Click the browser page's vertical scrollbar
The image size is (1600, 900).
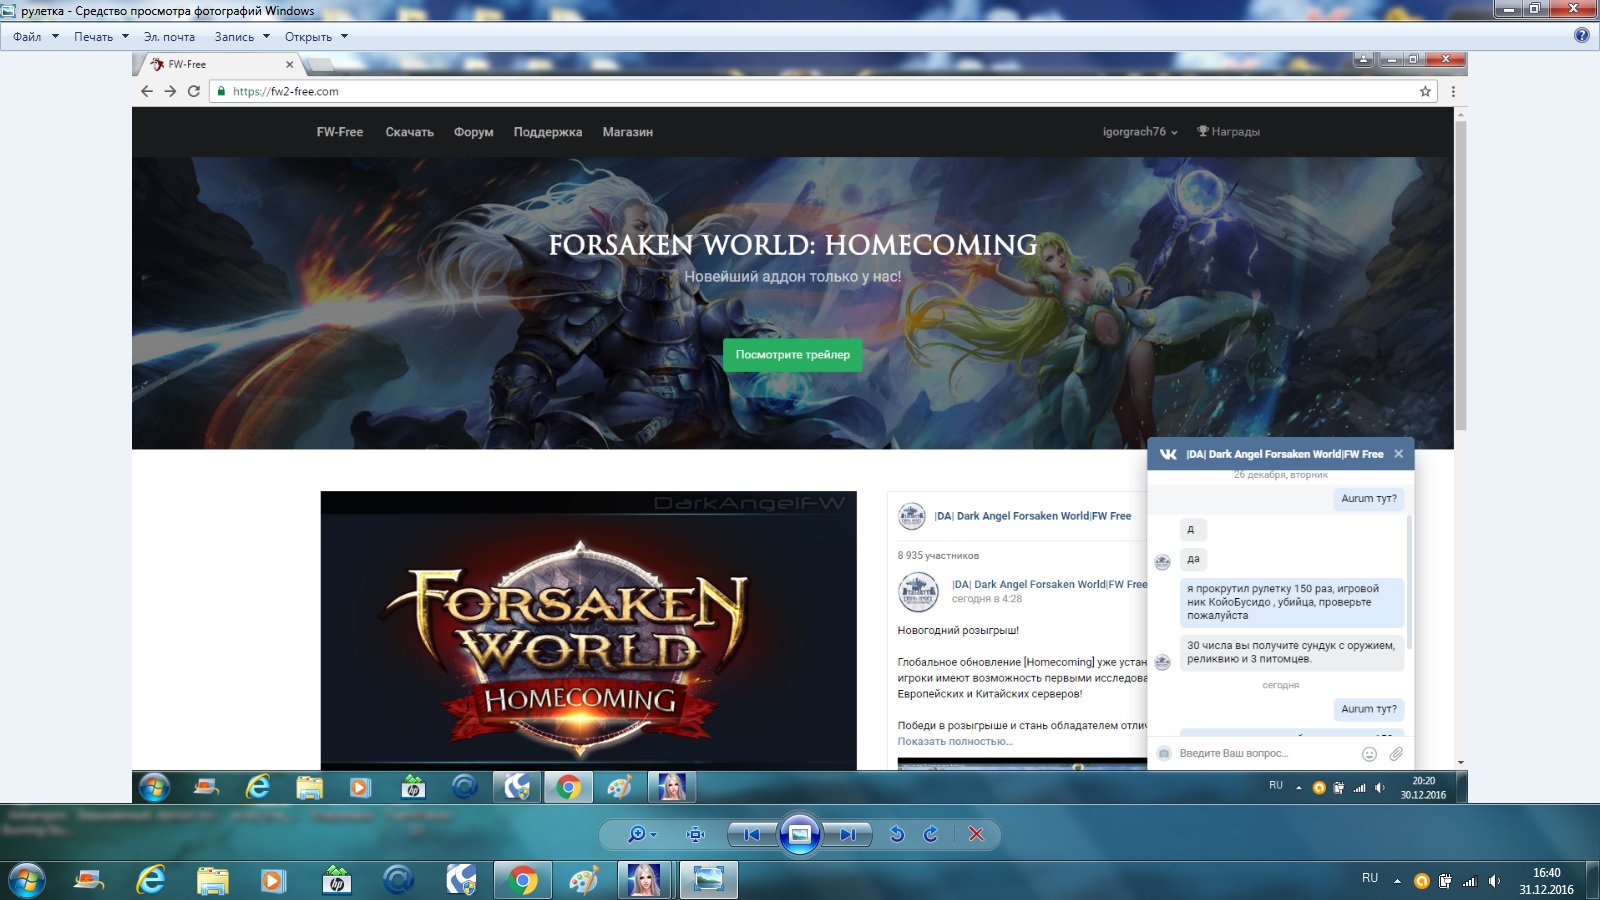pos(1461,276)
